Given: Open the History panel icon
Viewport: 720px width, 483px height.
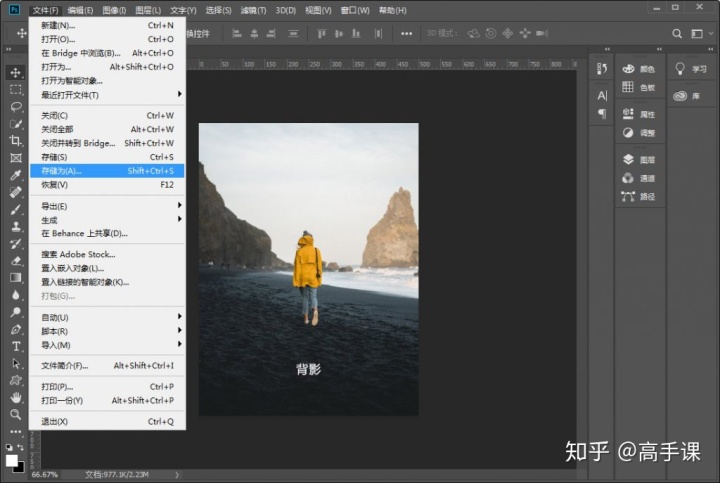Looking at the screenshot, I should coord(602,68).
